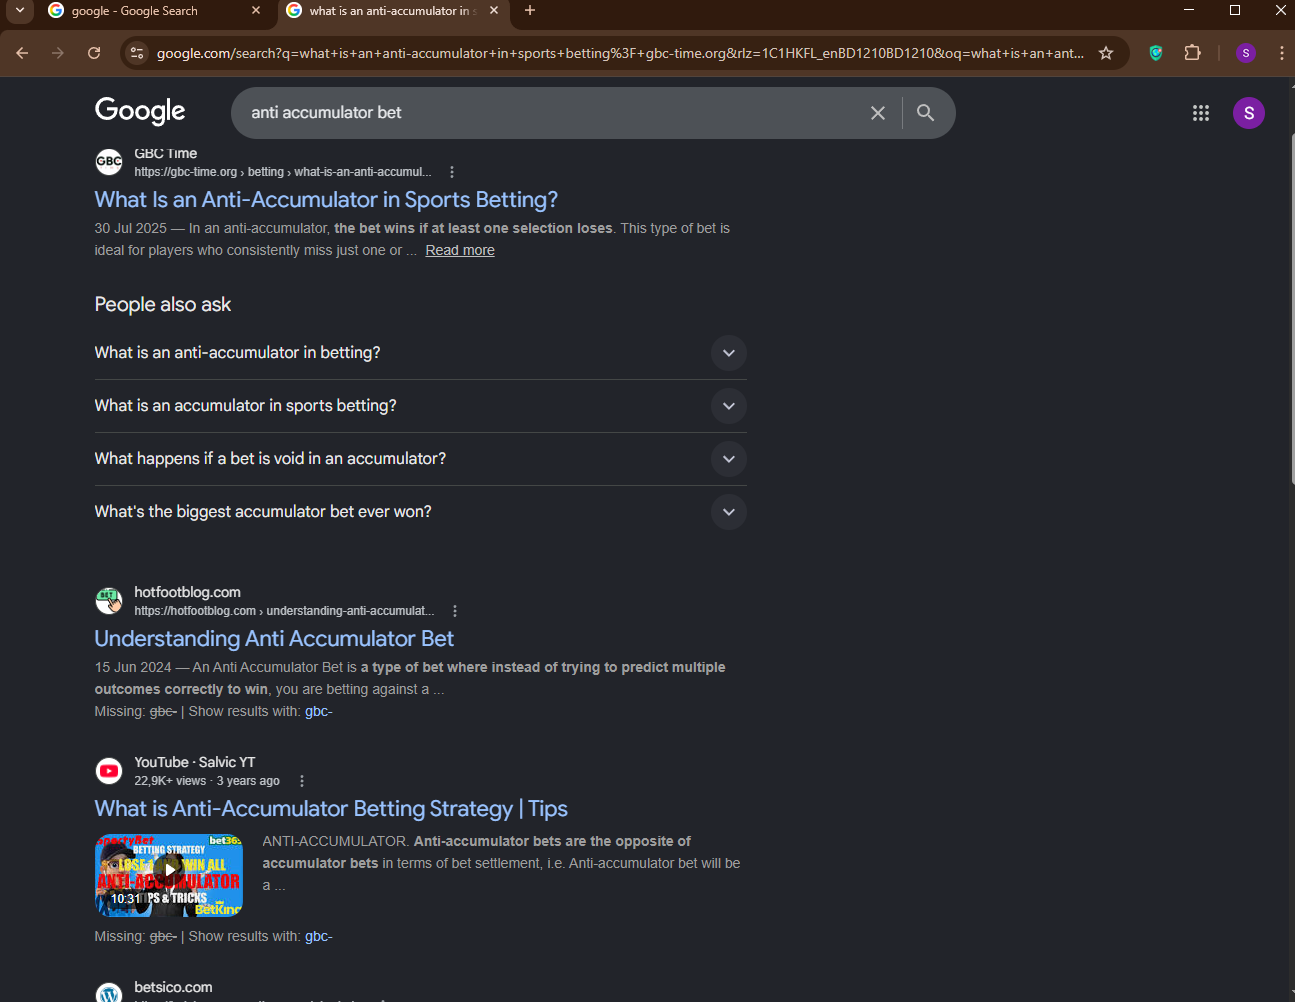Expand 'What is an accumulator in sports betting?'
This screenshot has height=1002, width=1295.
coord(420,406)
